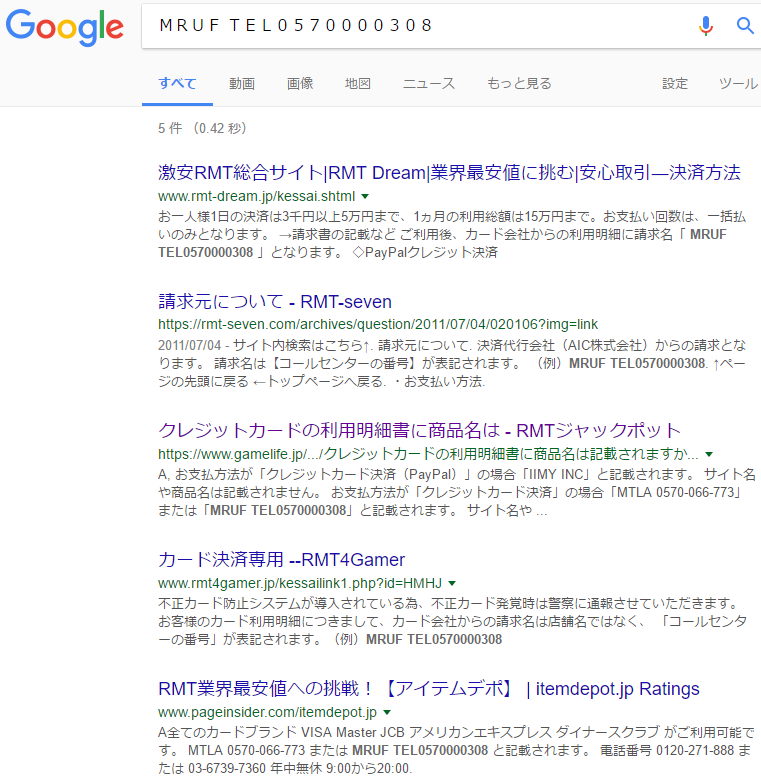This screenshot has width=761, height=777.
Task: Expand the もっと見る menu
Action: pos(519,84)
